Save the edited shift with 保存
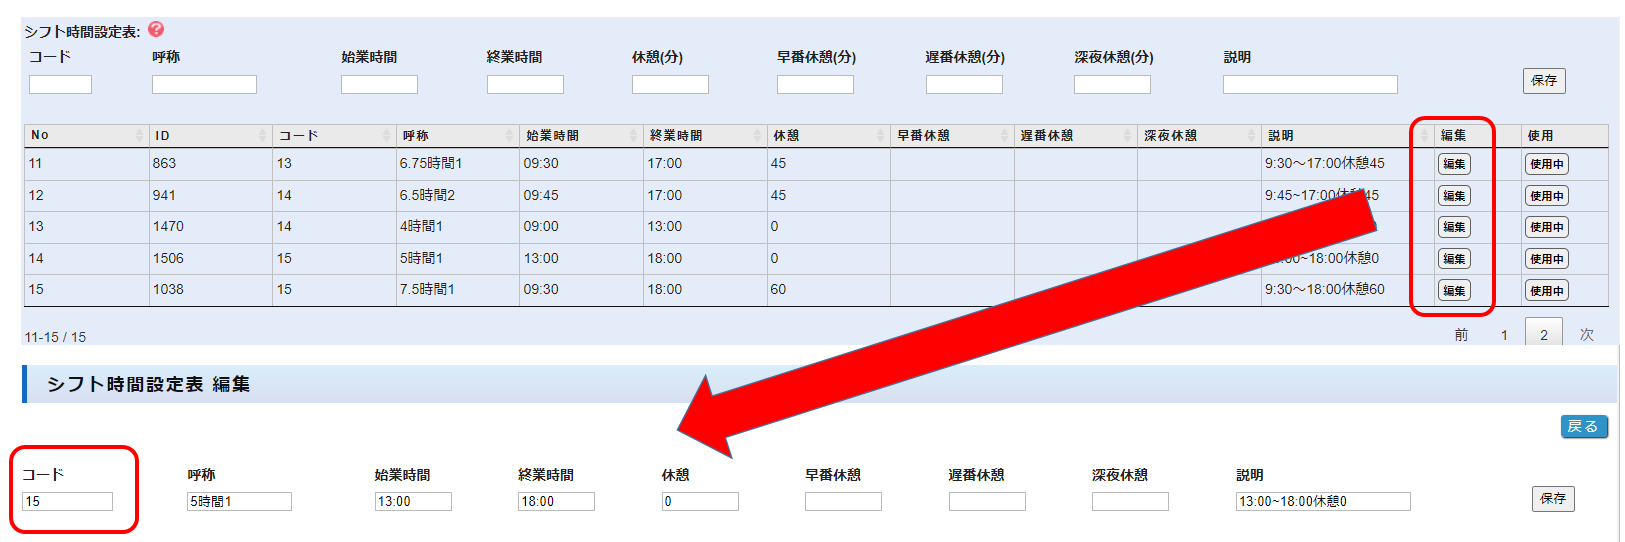Viewport: 1625px width, 542px height. 1552,498
